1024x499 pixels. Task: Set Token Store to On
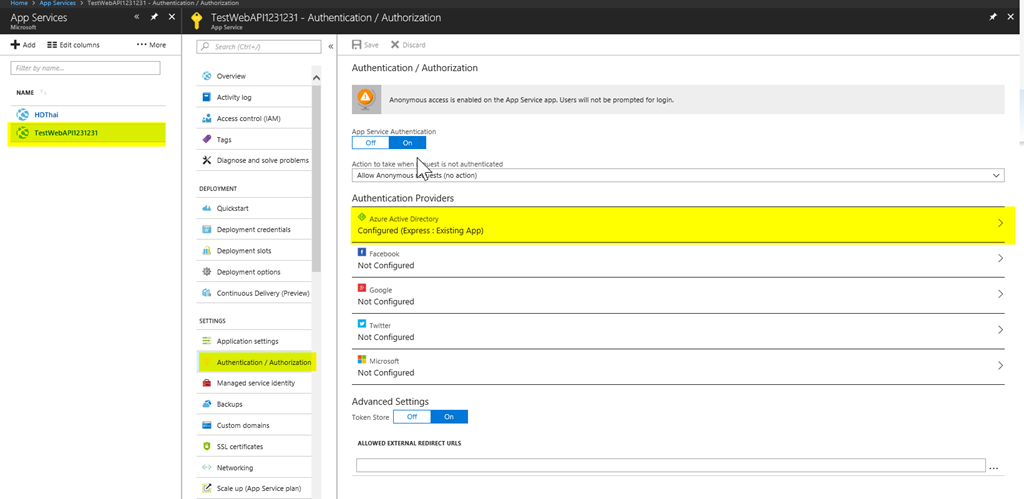[x=449, y=416]
